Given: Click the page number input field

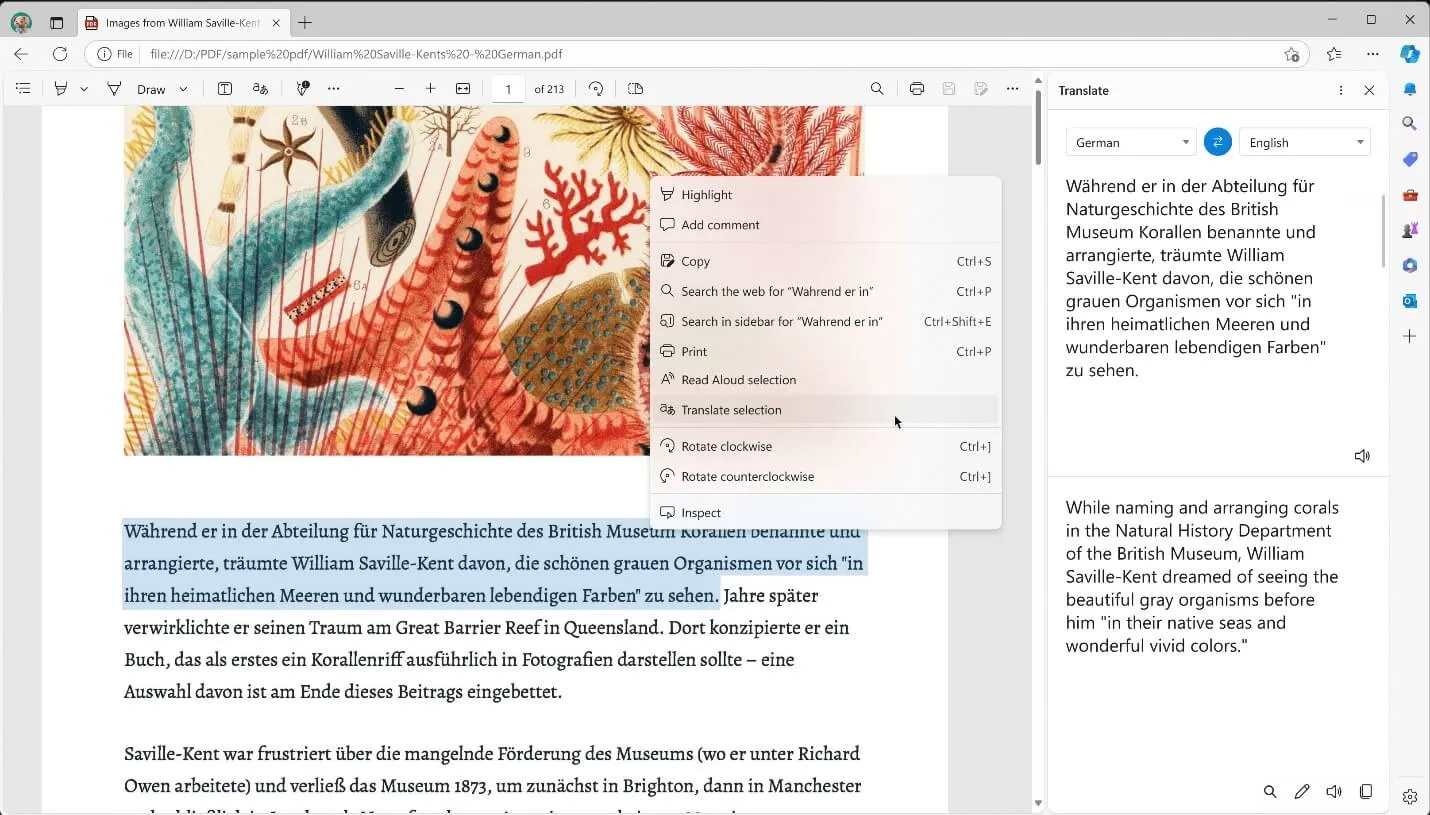Looking at the screenshot, I should 508,88.
